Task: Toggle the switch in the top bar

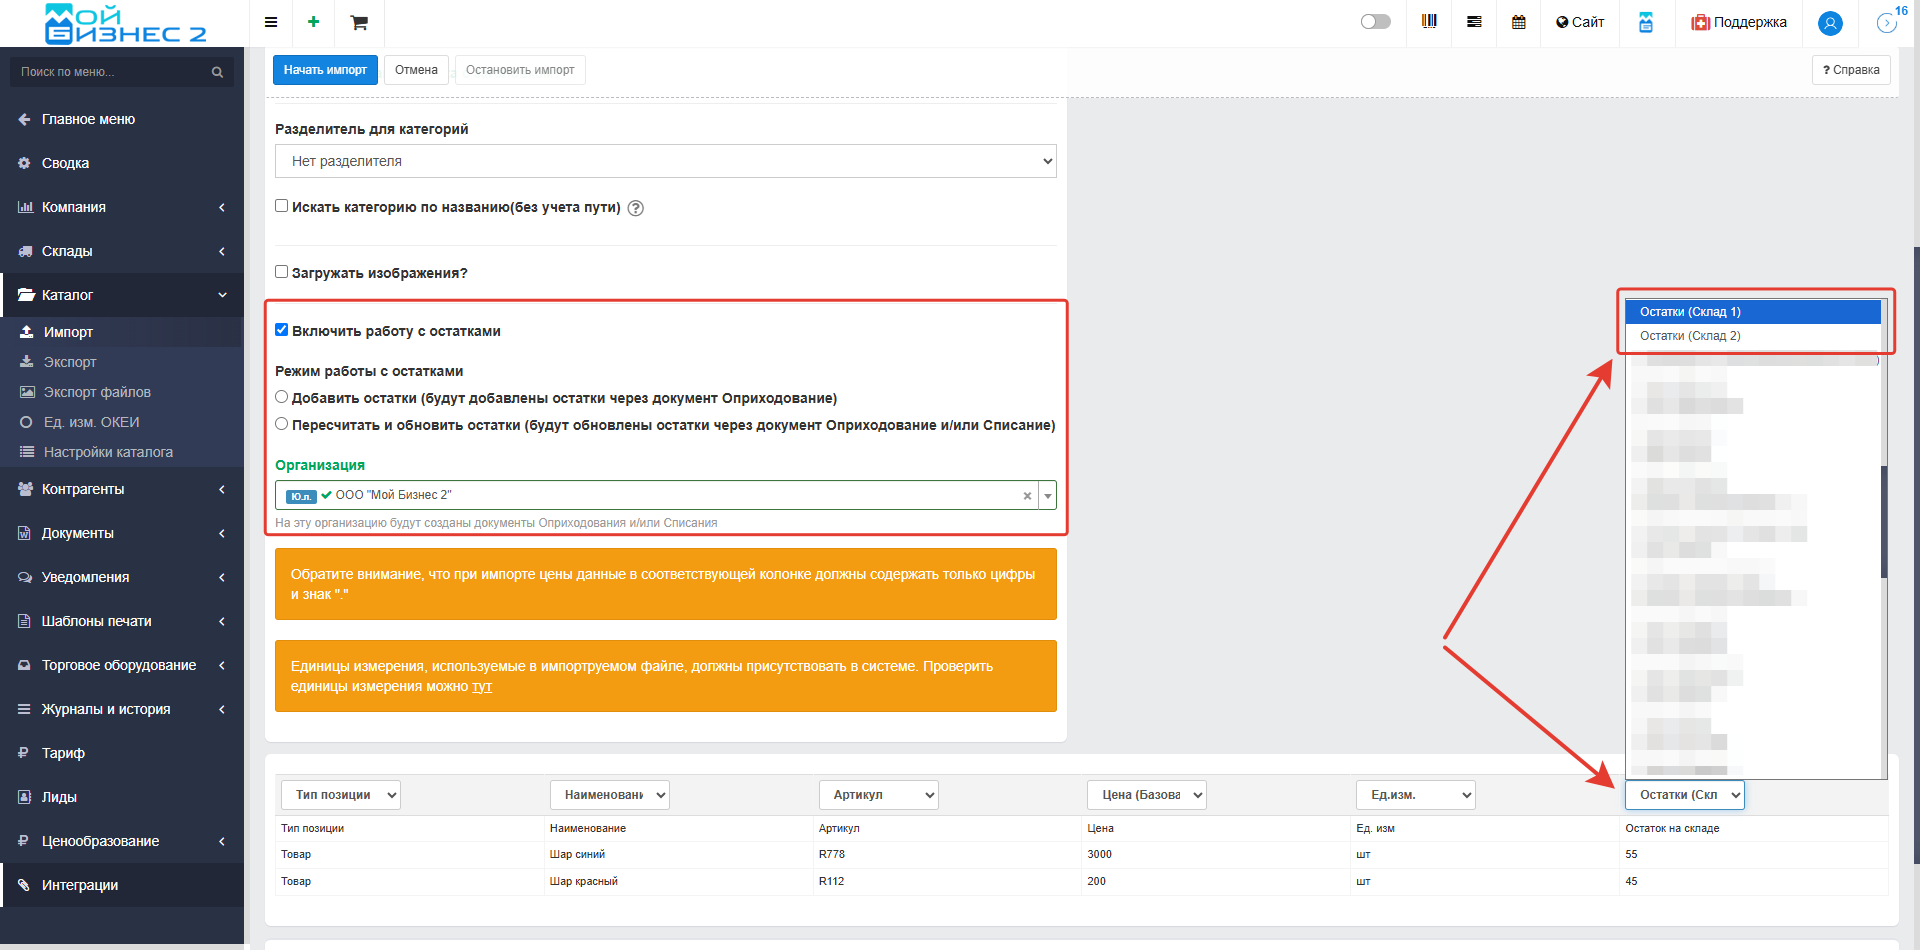Action: (x=1375, y=22)
